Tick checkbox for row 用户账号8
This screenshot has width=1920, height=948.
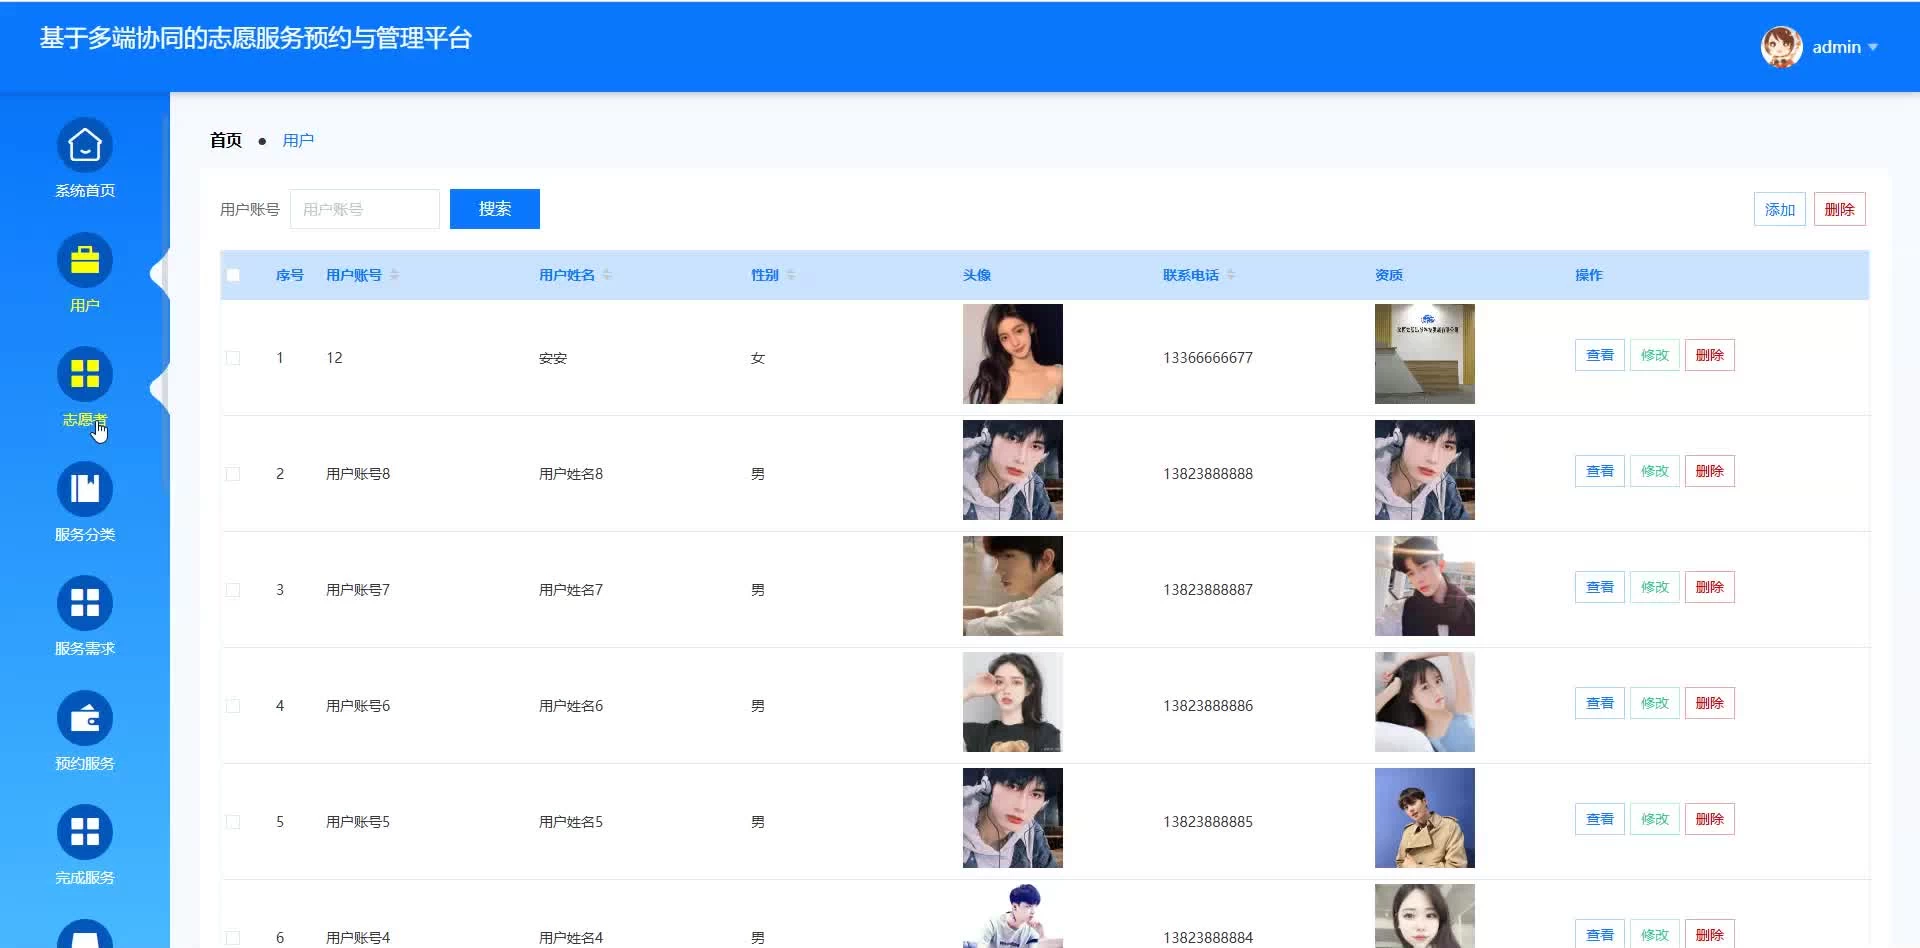233,474
